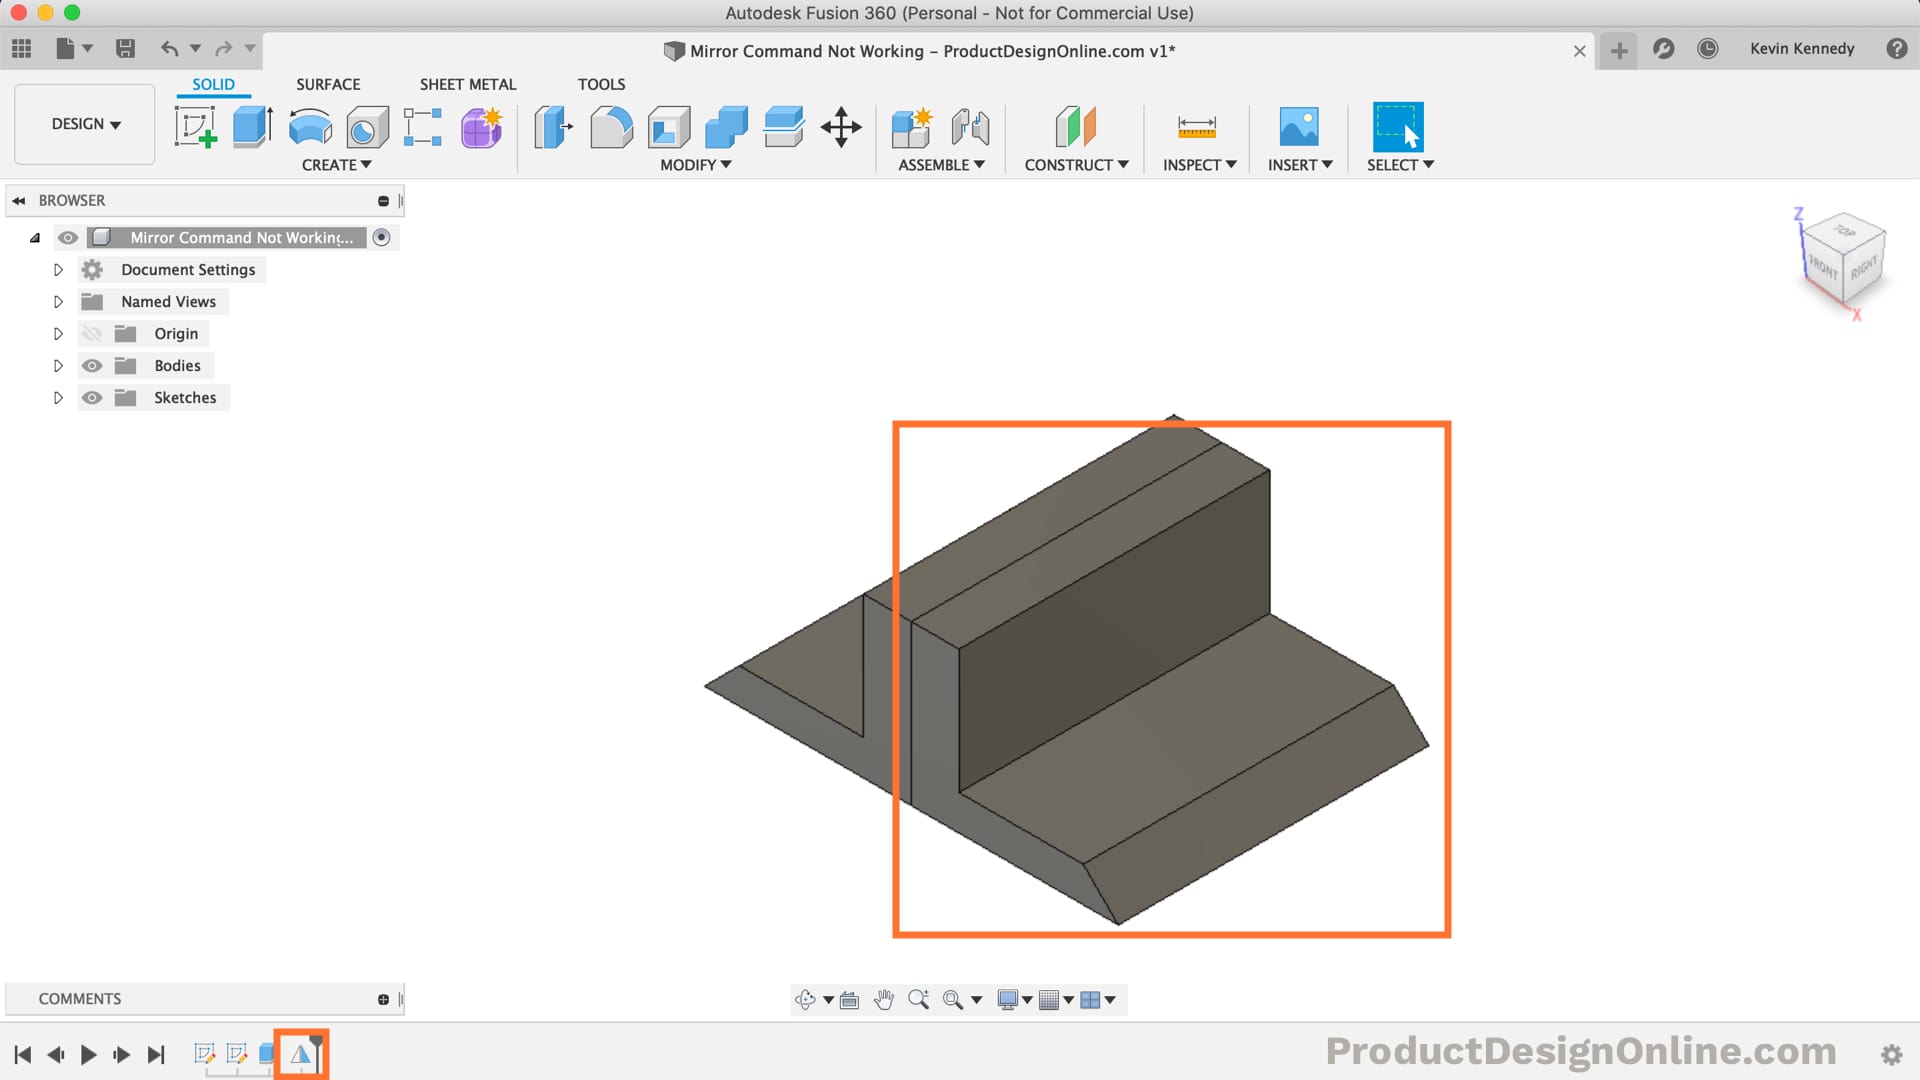Image resolution: width=1920 pixels, height=1080 pixels.
Task: Click the Design workspace button
Action: point(84,124)
